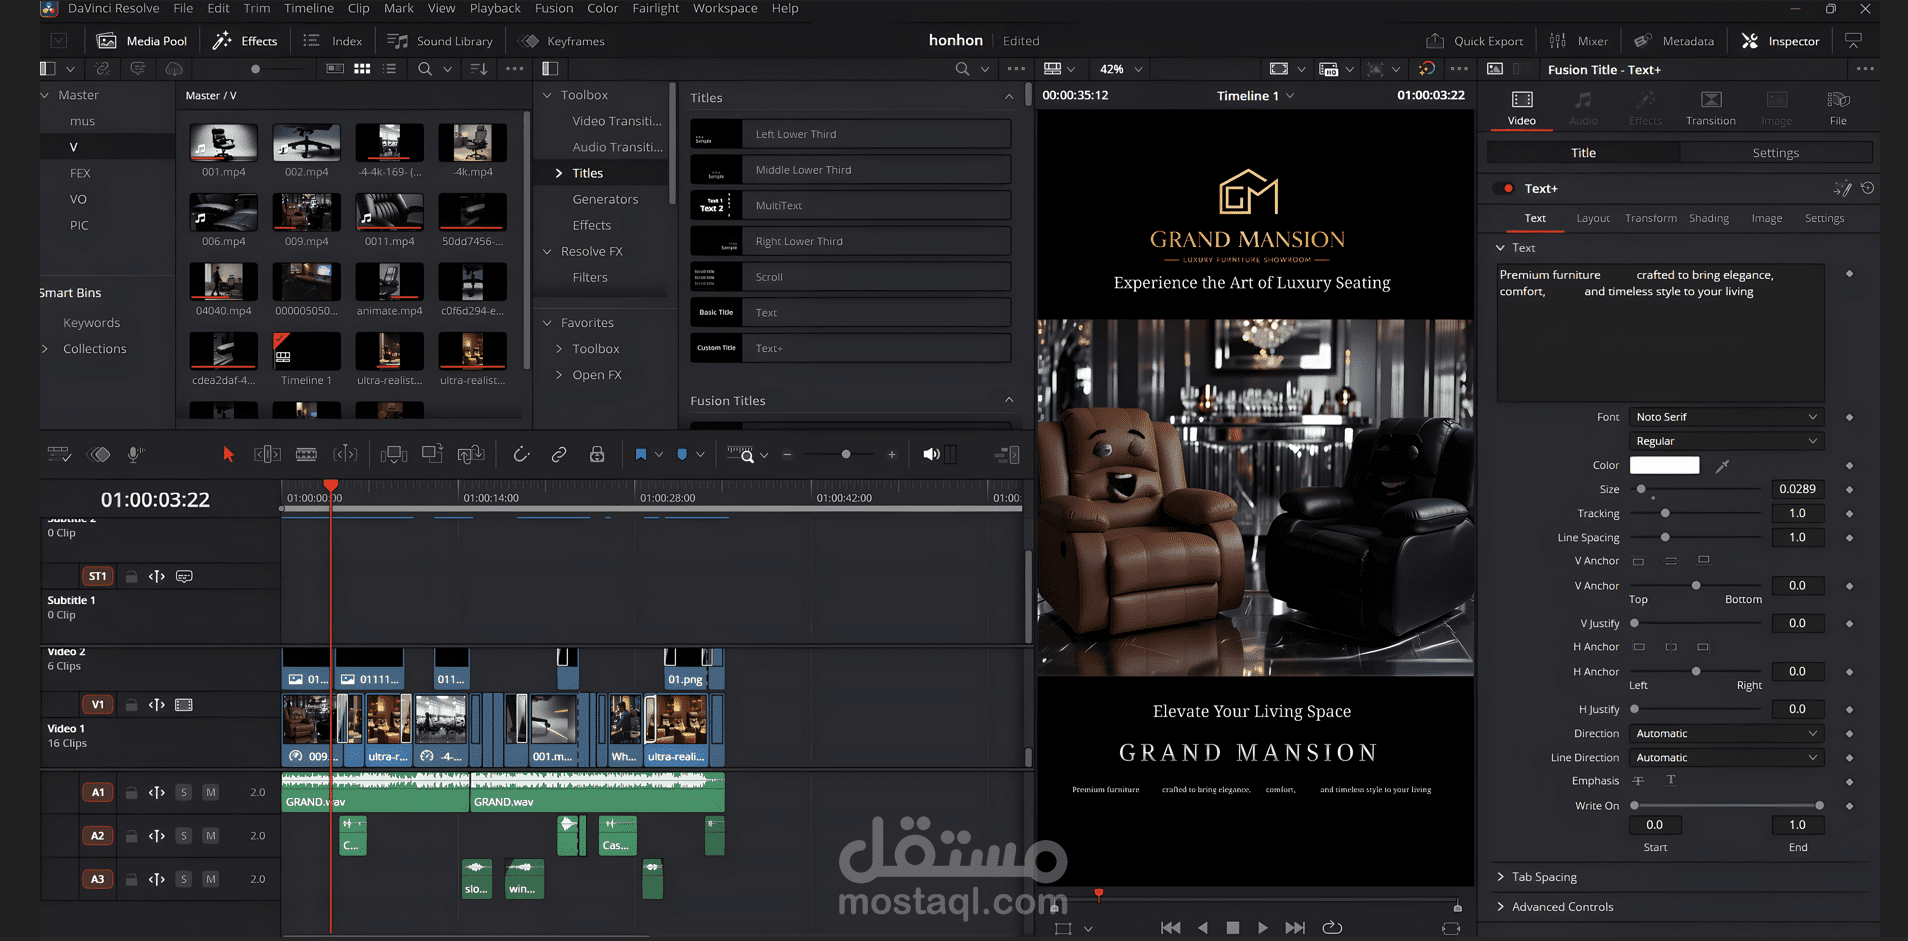Mute audio track A1
Viewport: 1908px width, 941px height.
pos(211,791)
